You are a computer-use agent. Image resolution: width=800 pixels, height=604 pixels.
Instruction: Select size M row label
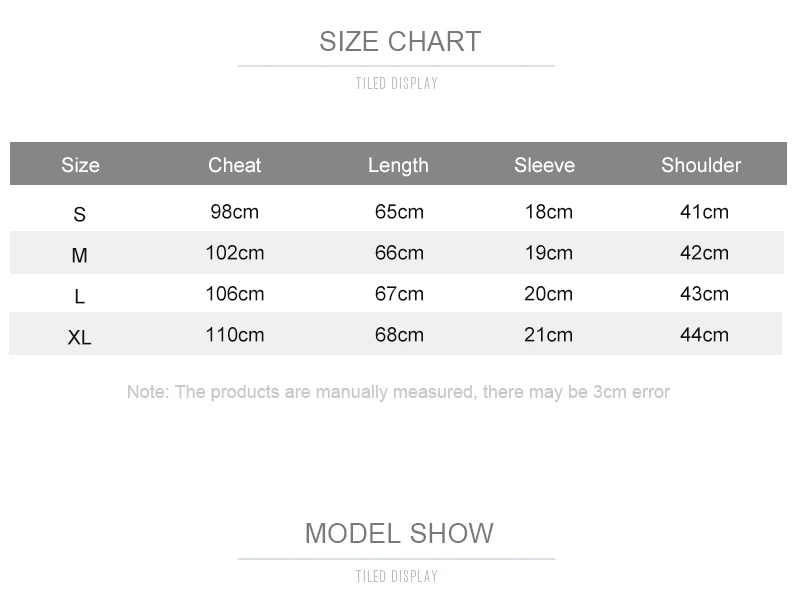[x=80, y=255]
